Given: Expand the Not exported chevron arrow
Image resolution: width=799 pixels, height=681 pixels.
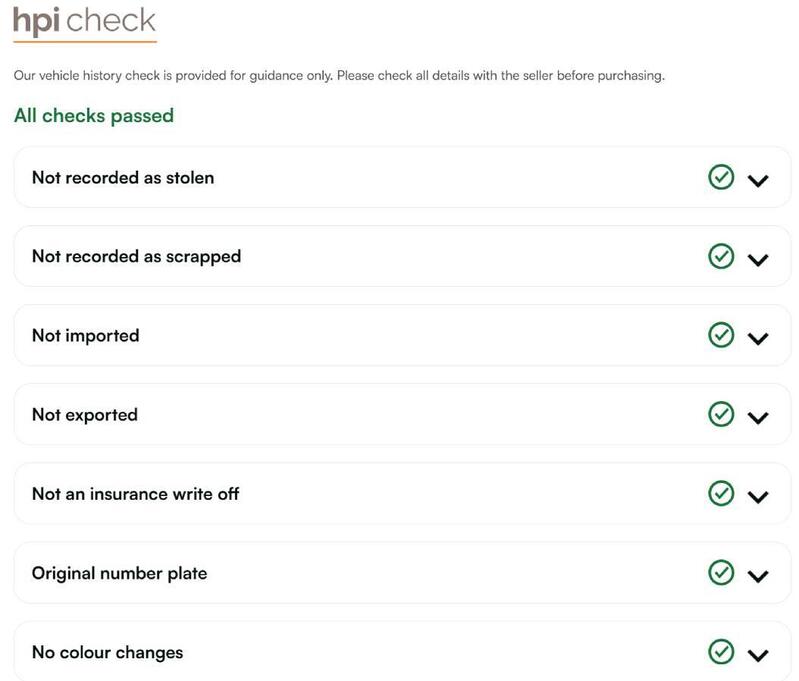Looking at the screenshot, I should (758, 418).
